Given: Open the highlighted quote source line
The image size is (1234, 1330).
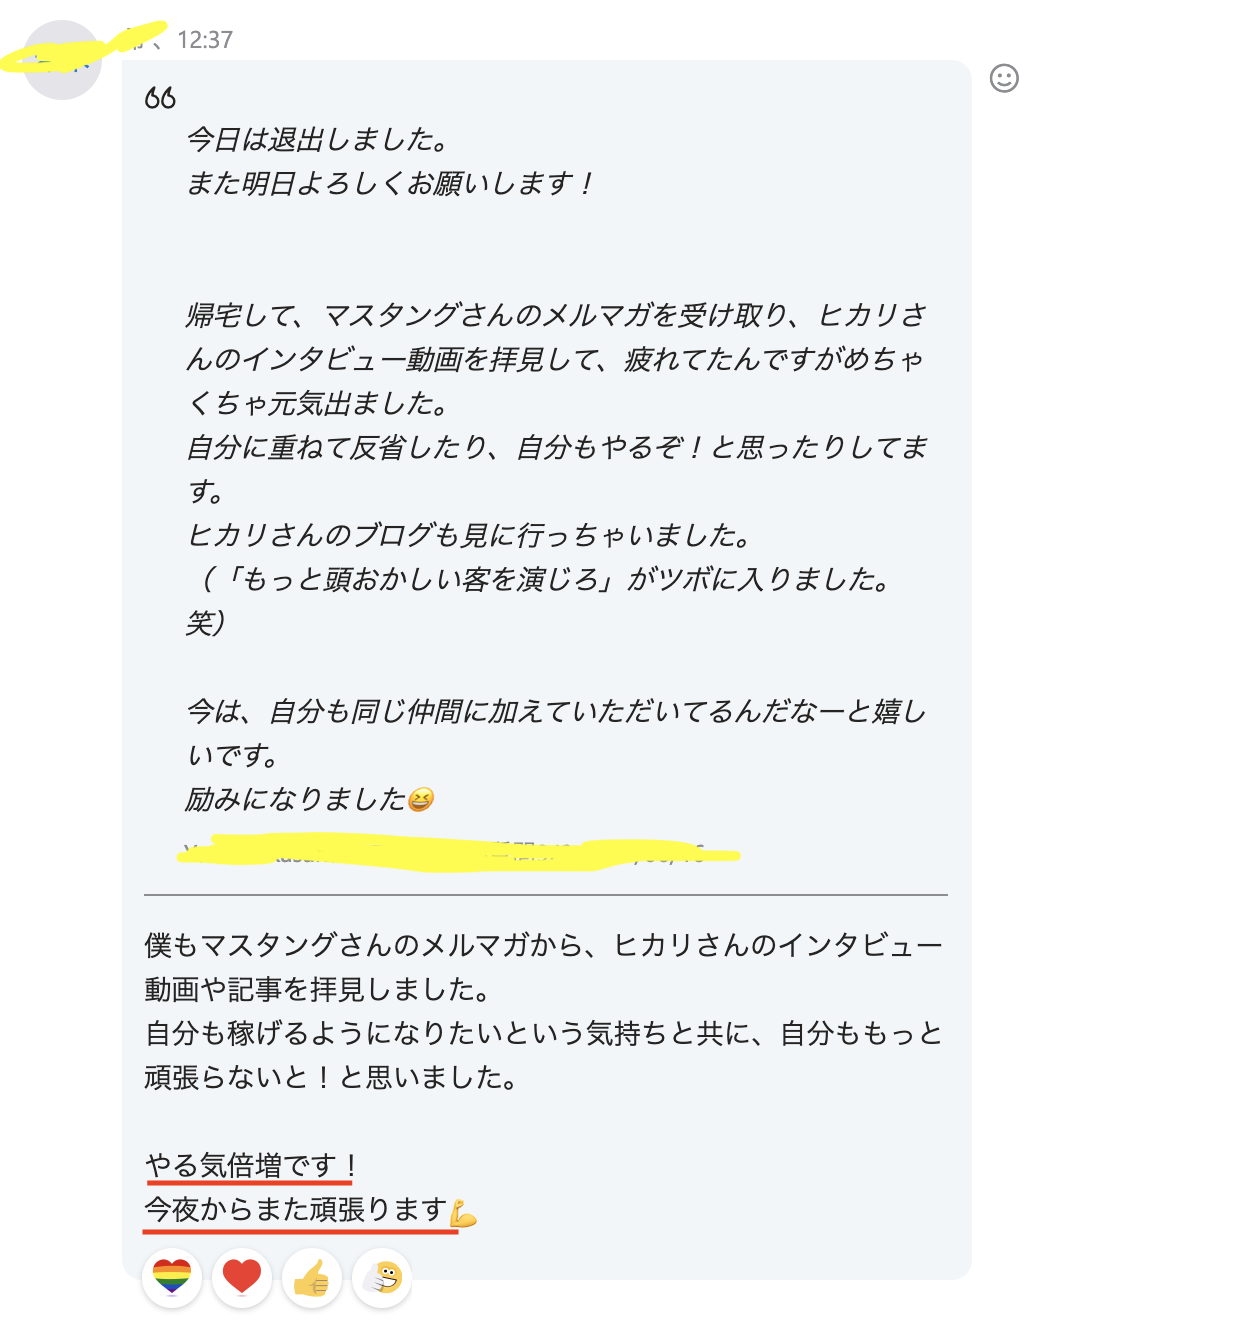Looking at the screenshot, I should pyautogui.click(x=459, y=854).
